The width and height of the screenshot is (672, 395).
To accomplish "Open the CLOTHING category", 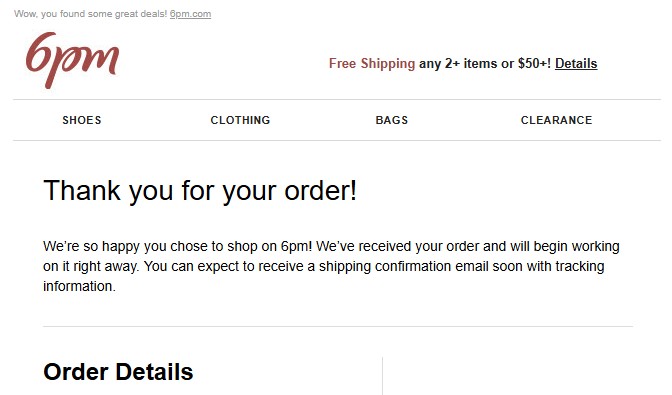I will point(240,120).
